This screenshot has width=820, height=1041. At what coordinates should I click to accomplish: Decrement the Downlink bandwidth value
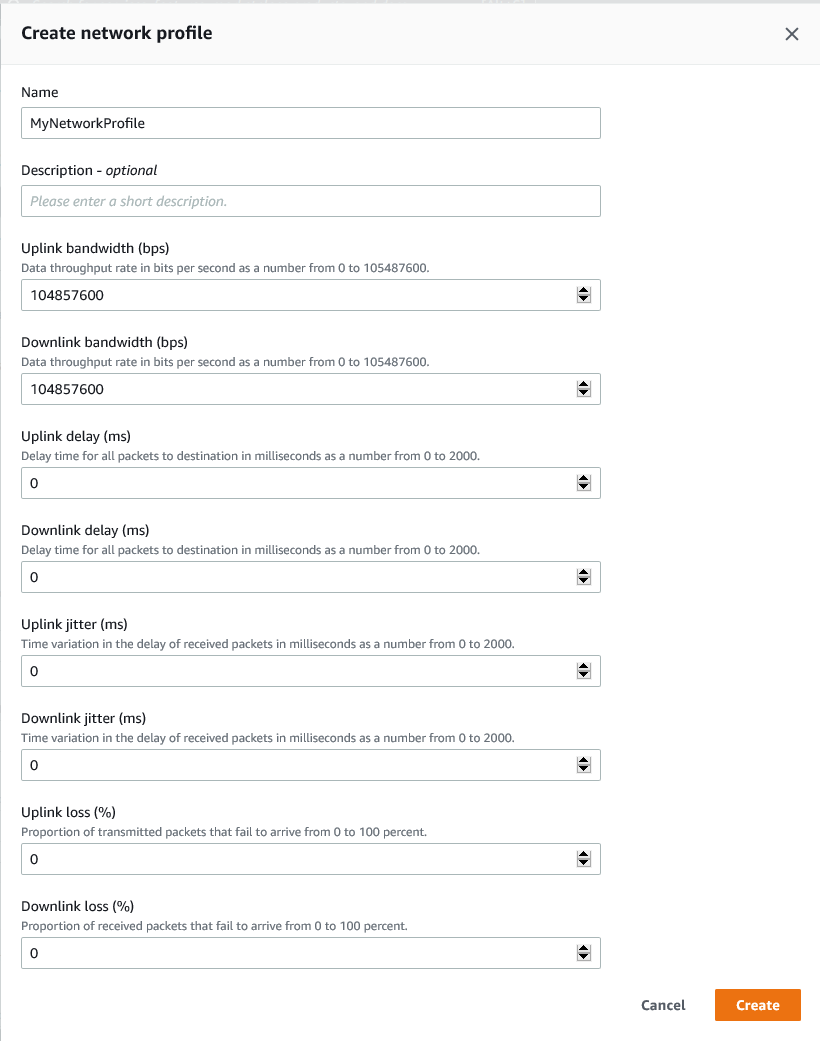[x=584, y=392]
